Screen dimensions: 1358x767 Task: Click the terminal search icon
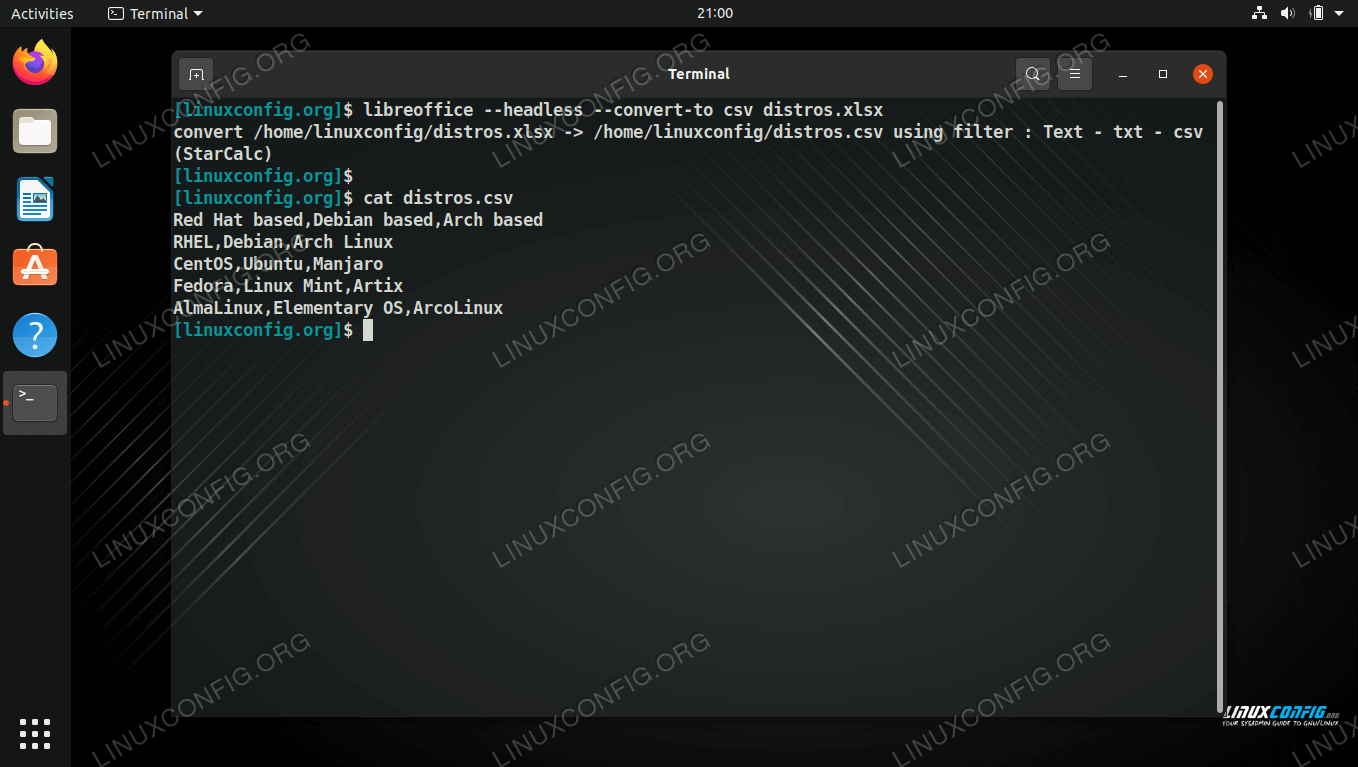(1033, 74)
